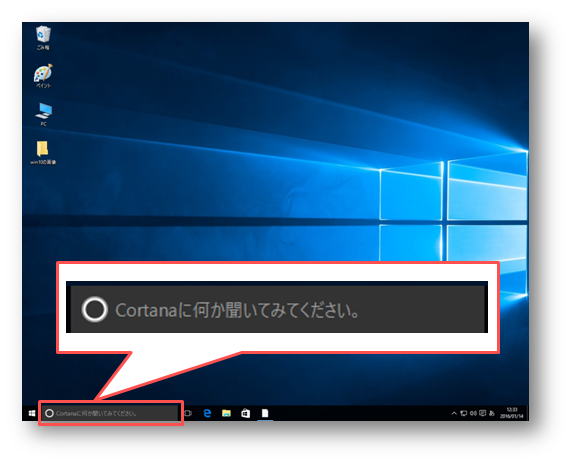Click the enlarged Cortana circle in the callout
The height and width of the screenshot is (463, 571).
pos(95,309)
